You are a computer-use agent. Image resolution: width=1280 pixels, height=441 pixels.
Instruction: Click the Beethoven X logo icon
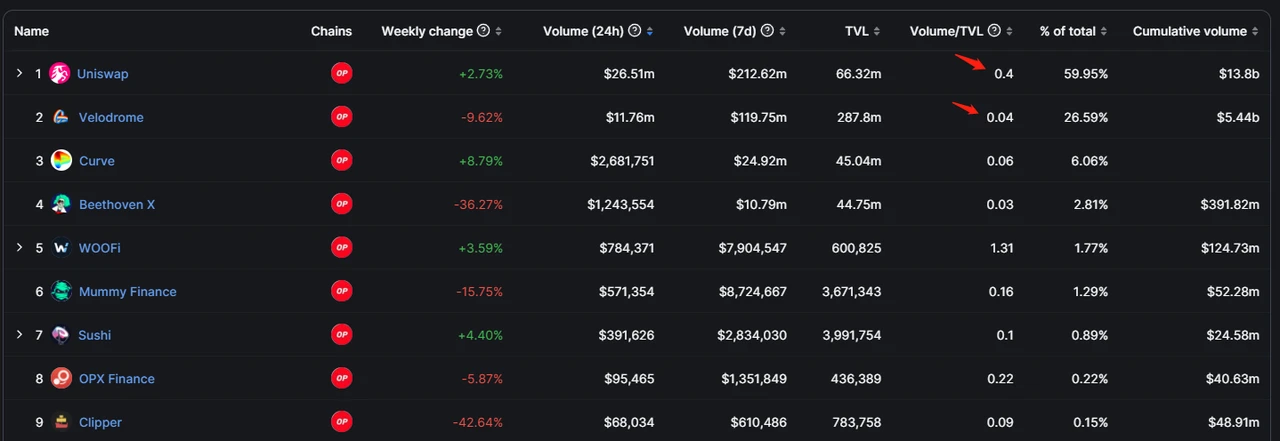[x=61, y=204]
